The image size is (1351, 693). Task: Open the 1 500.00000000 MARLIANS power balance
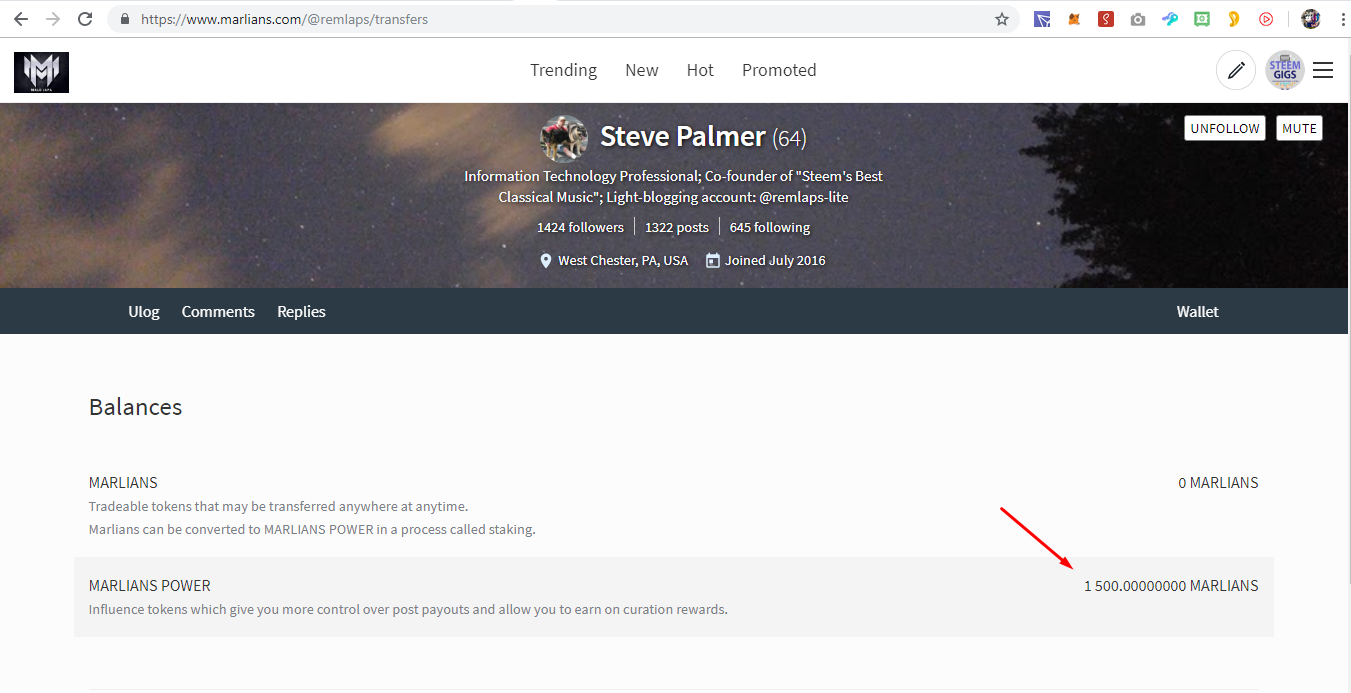tap(1171, 586)
